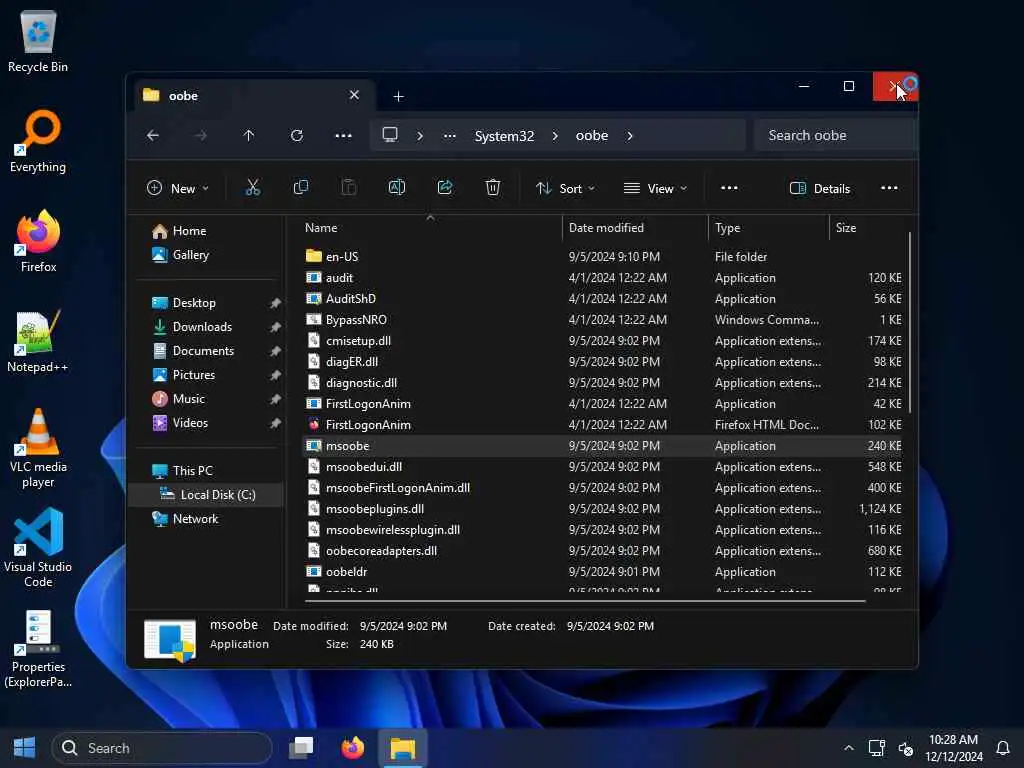Click the PC monitor icon in address bar
Viewport: 1024px width, 768px height.
coord(390,135)
